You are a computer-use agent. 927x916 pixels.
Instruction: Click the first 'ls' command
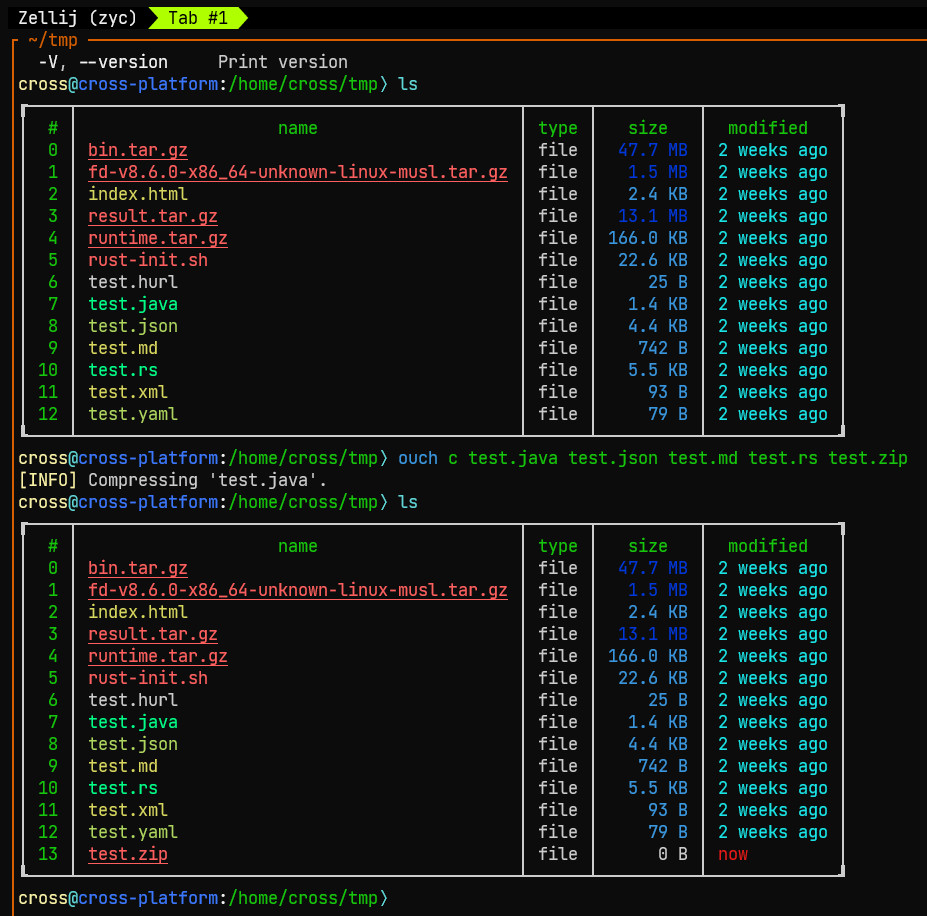(408, 84)
